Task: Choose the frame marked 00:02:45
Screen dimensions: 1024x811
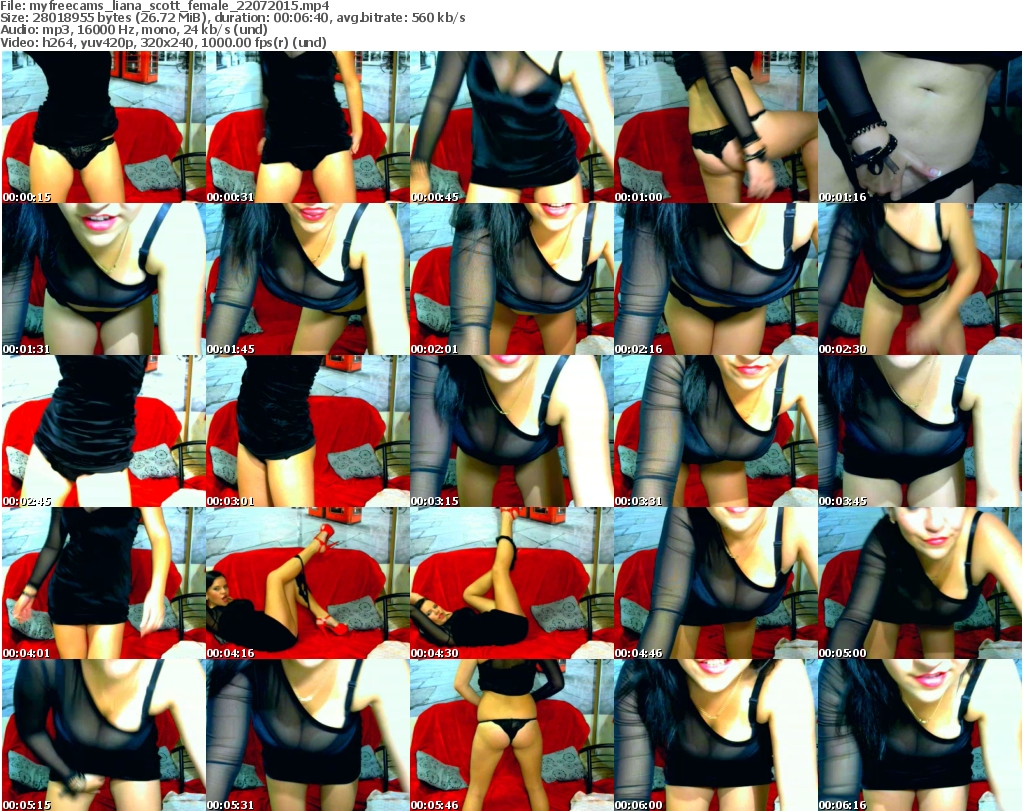Action: [x=104, y=432]
